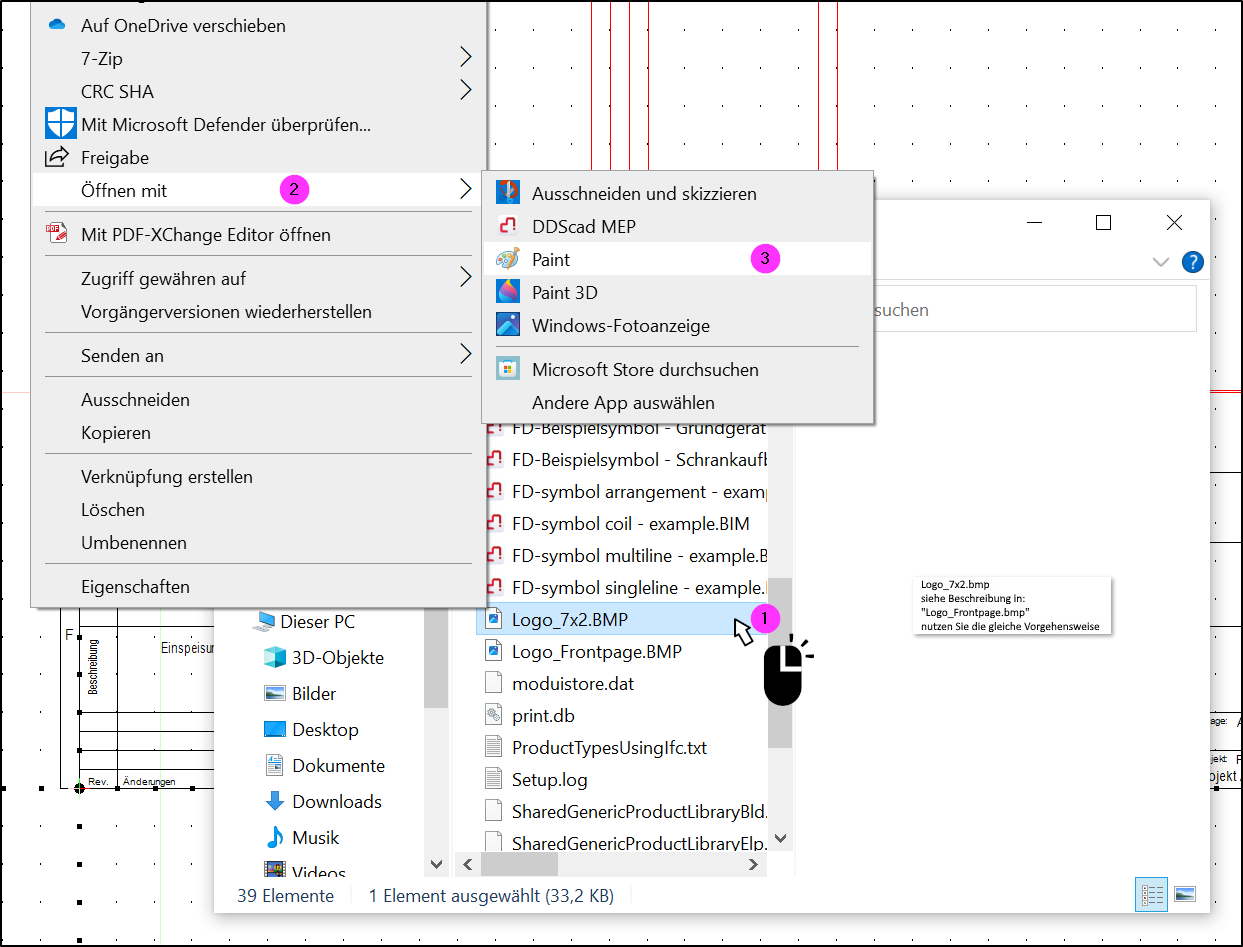Viewport: 1243px width, 947px height.
Task: Click the moduistore.dat file icon
Action: point(493,683)
